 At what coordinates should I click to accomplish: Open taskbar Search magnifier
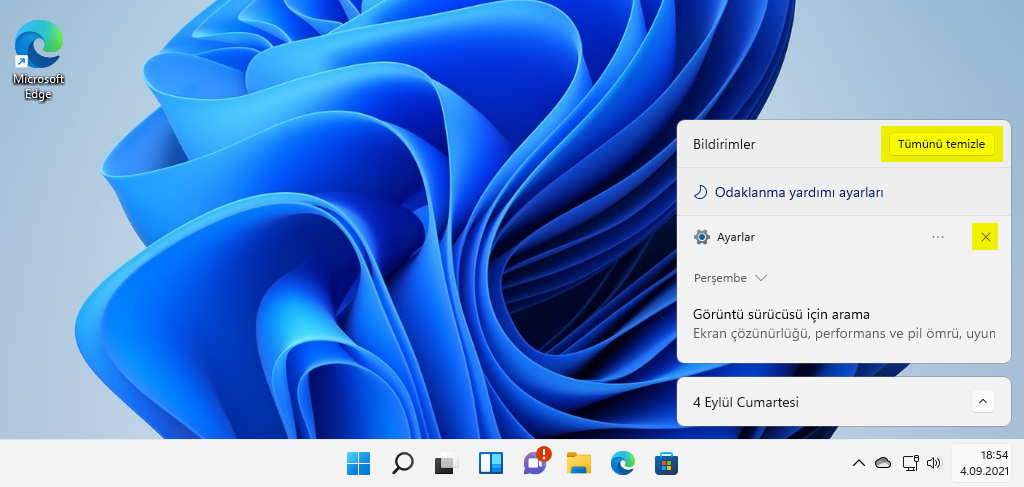coord(402,463)
